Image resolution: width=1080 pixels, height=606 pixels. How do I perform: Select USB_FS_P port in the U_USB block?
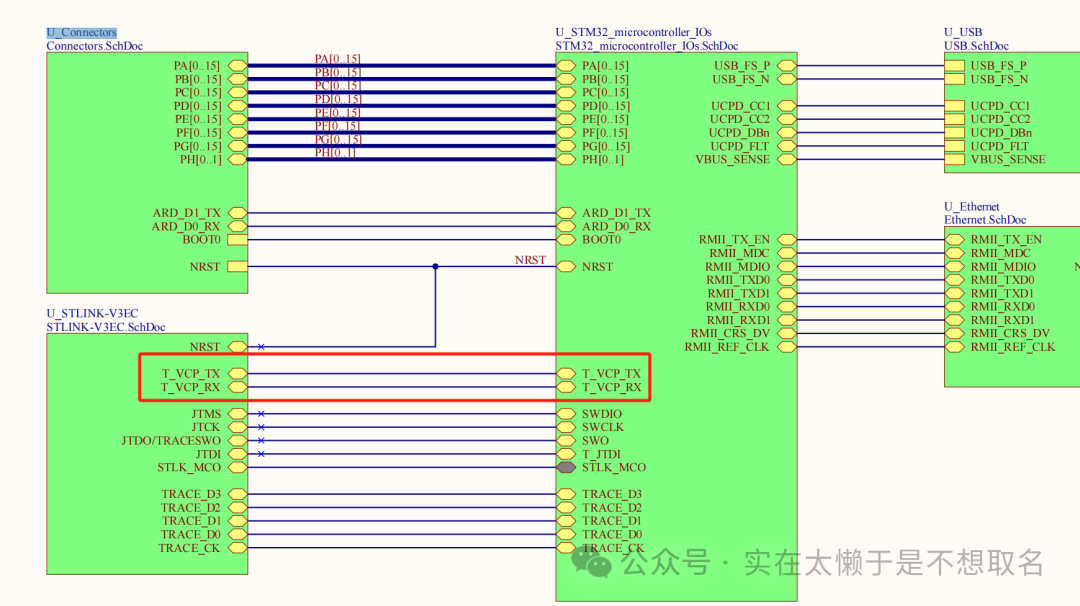coord(958,66)
